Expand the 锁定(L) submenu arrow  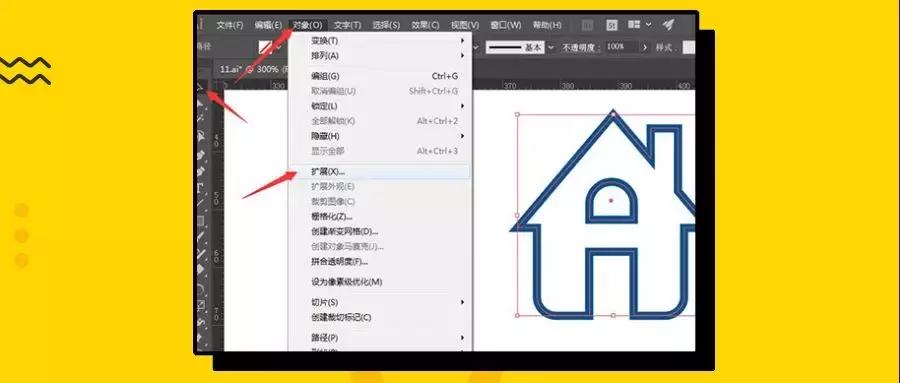tap(462, 106)
